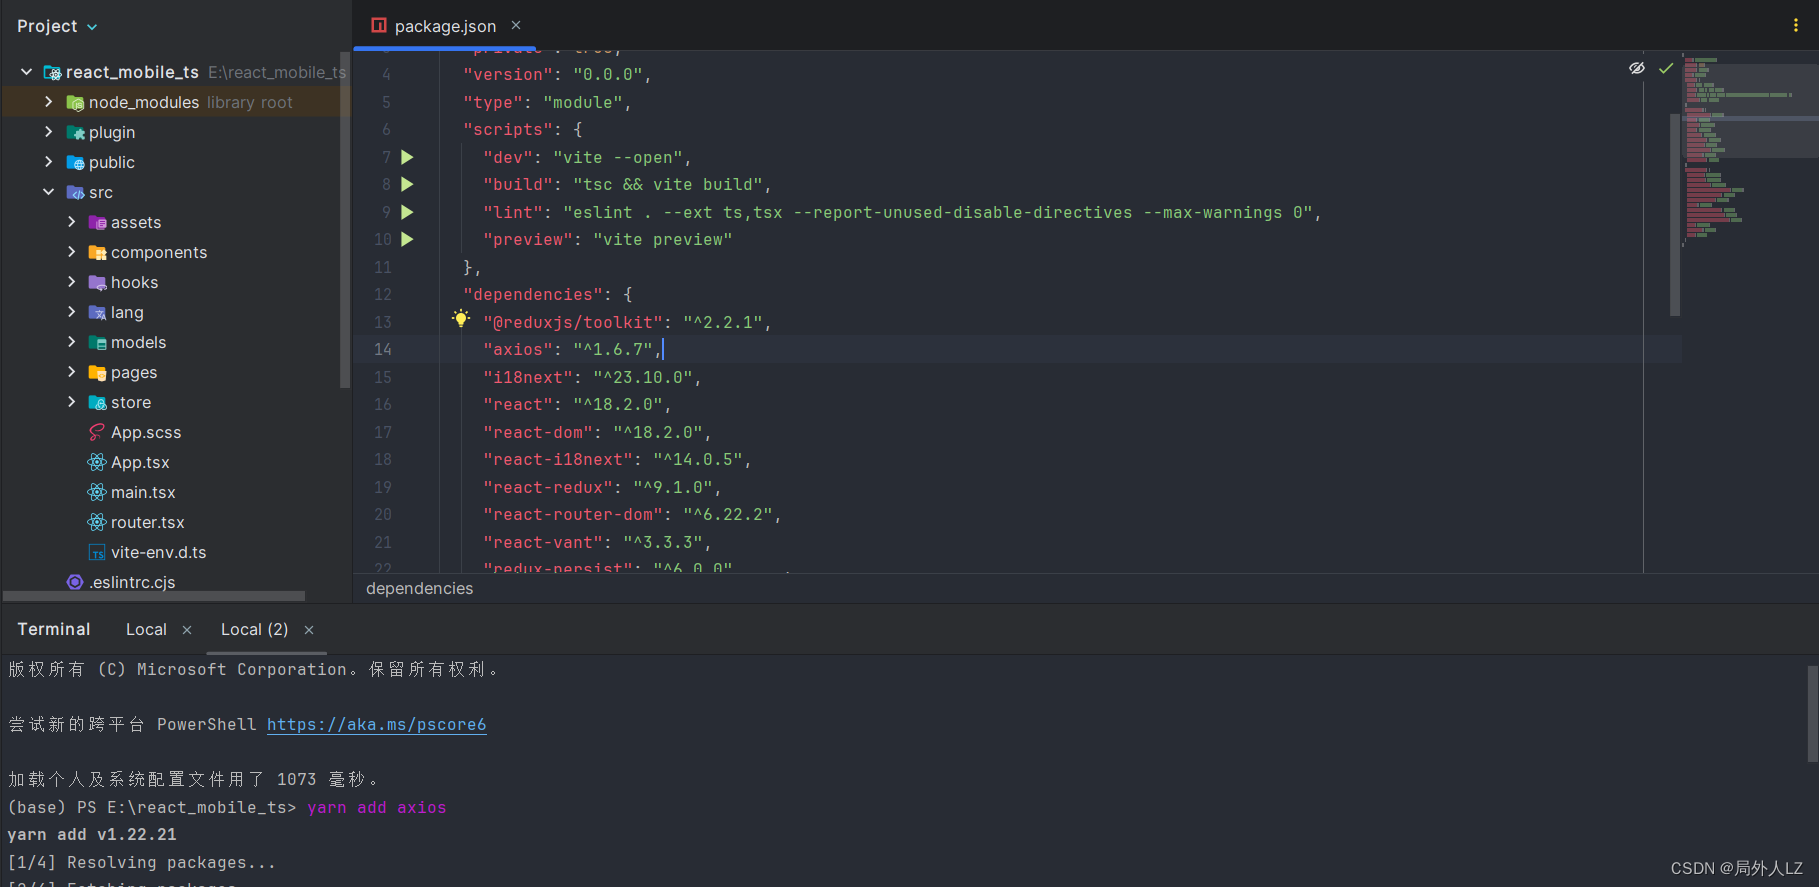This screenshot has width=1819, height=887.
Task: Expand the pages folder
Action: (x=71, y=372)
